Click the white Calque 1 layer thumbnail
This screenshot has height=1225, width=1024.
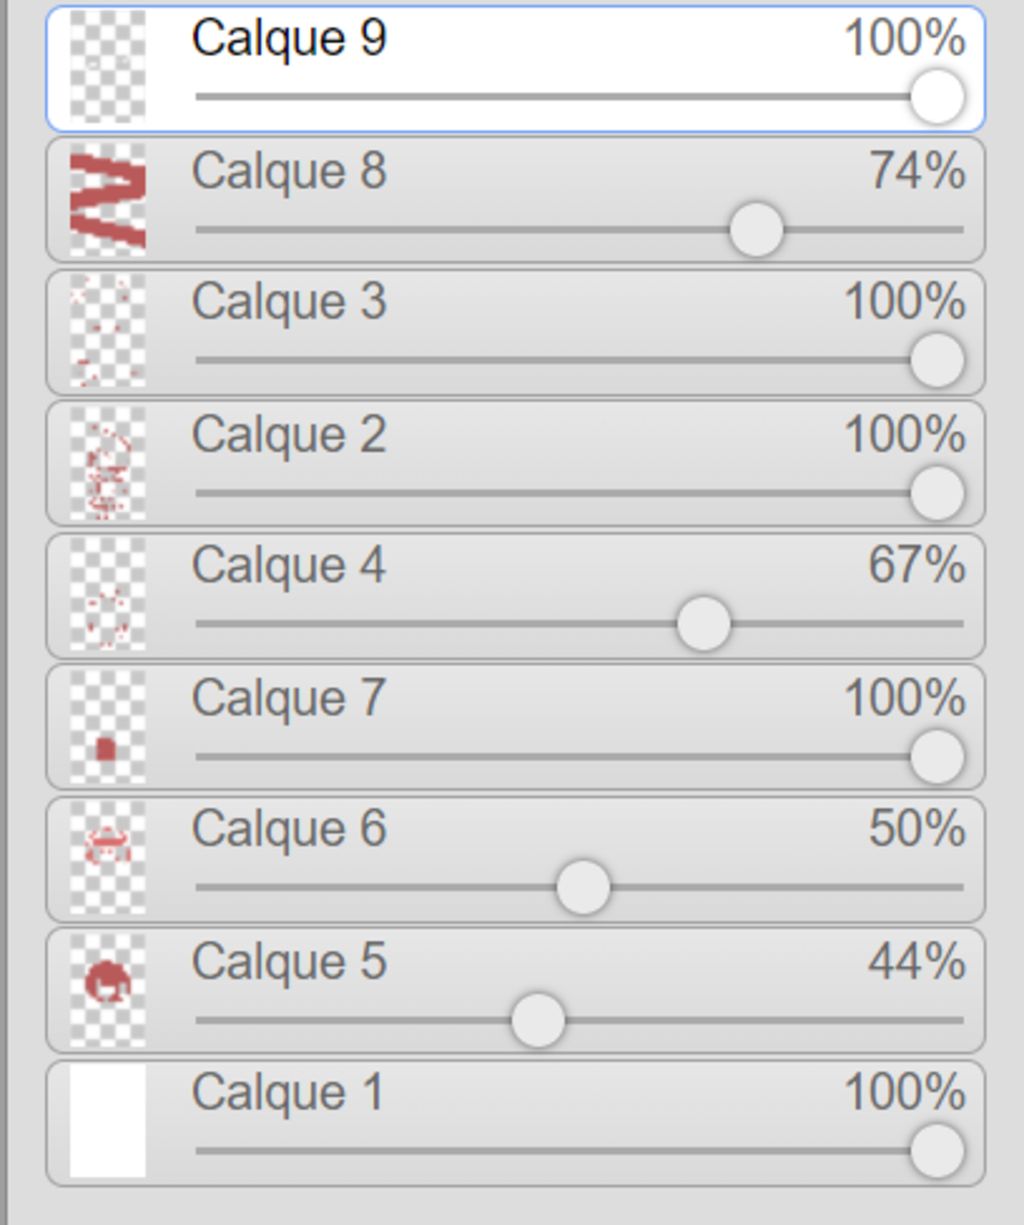[108, 1121]
